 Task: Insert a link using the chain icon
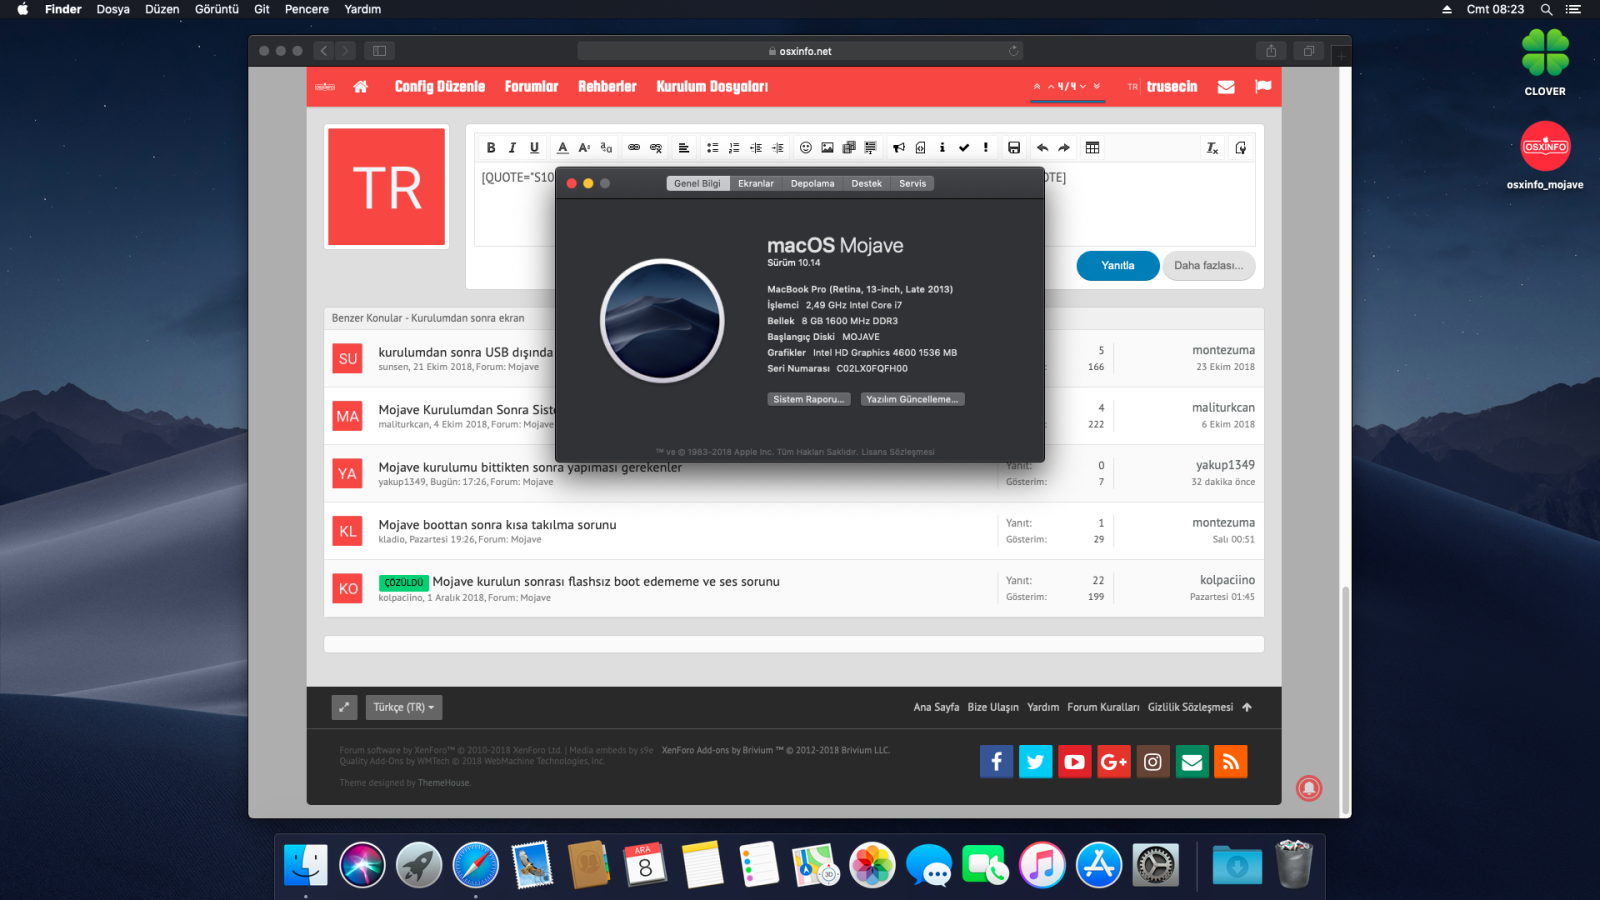(634, 148)
